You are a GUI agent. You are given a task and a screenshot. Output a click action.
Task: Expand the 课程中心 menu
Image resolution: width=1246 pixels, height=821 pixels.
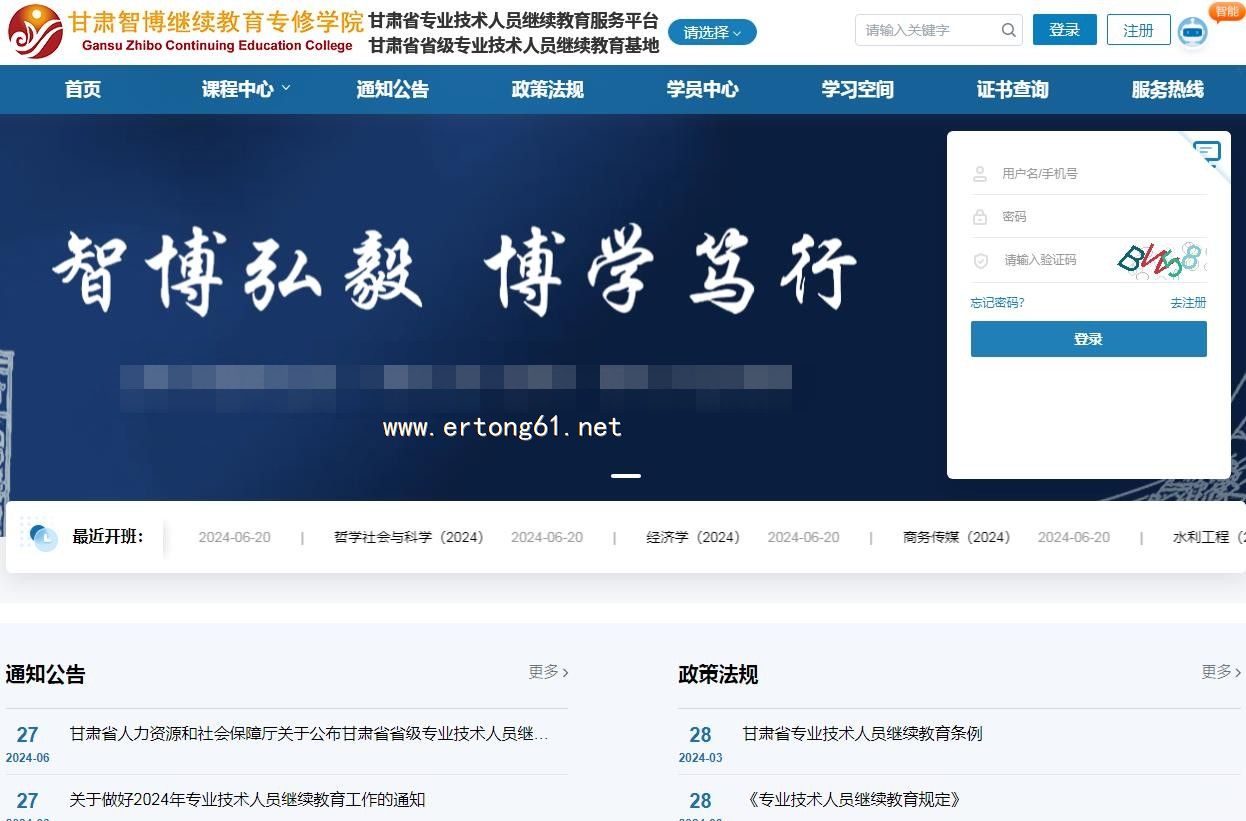[246, 89]
